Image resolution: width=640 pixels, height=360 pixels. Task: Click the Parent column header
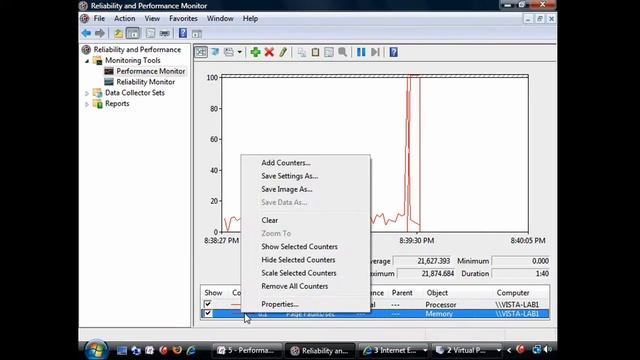[x=402, y=293]
